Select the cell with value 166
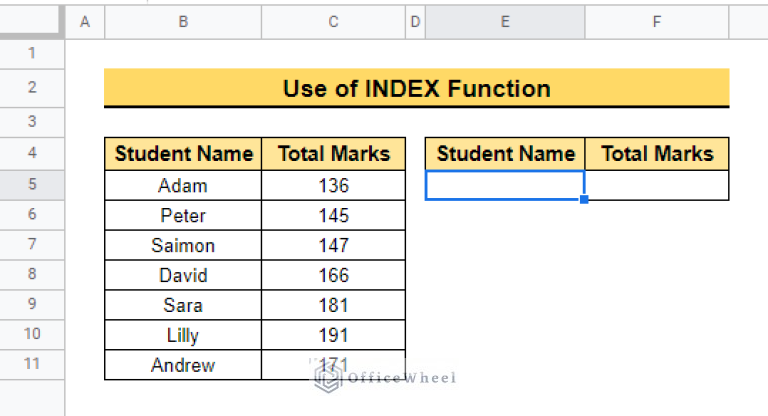Image resolution: width=768 pixels, height=416 pixels. pos(334,275)
